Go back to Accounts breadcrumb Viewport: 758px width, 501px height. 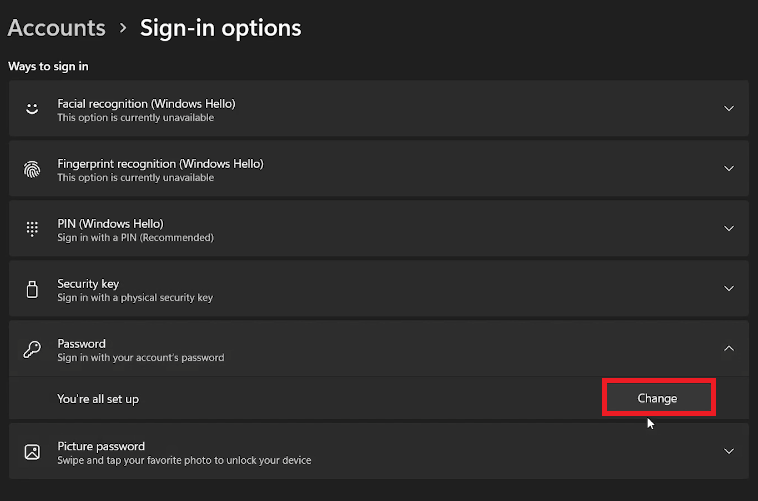click(x=56, y=28)
